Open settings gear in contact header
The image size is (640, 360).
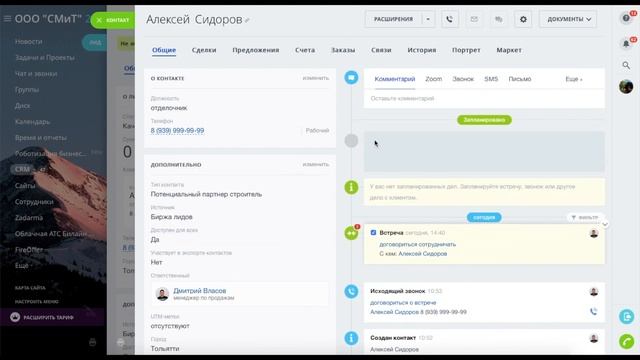[523, 19]
